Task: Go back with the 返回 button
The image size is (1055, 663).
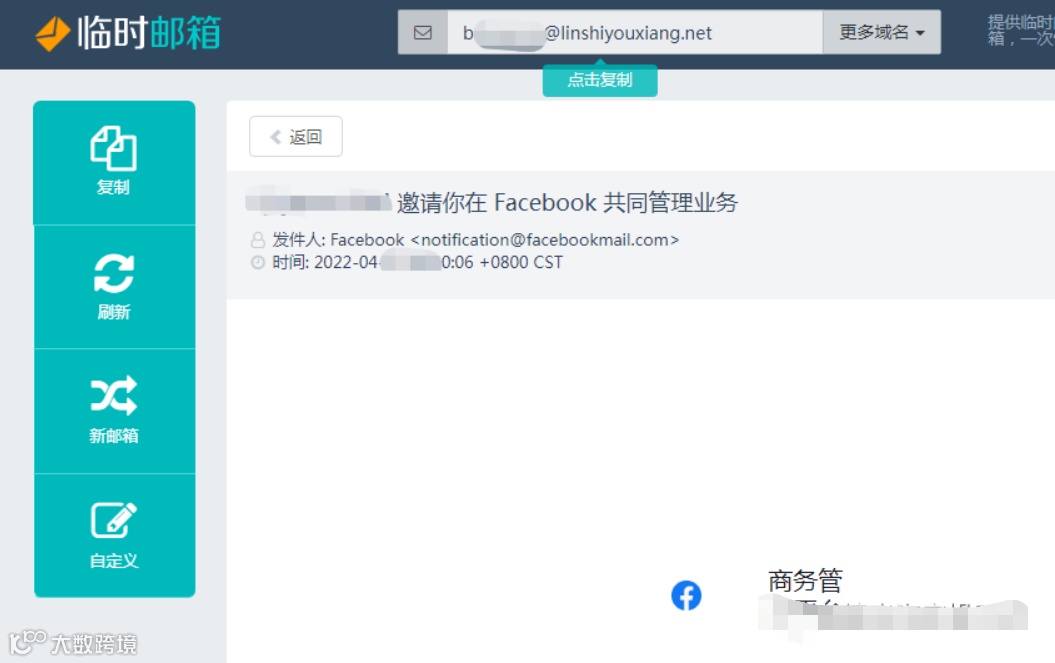Action: coord(295,137)
